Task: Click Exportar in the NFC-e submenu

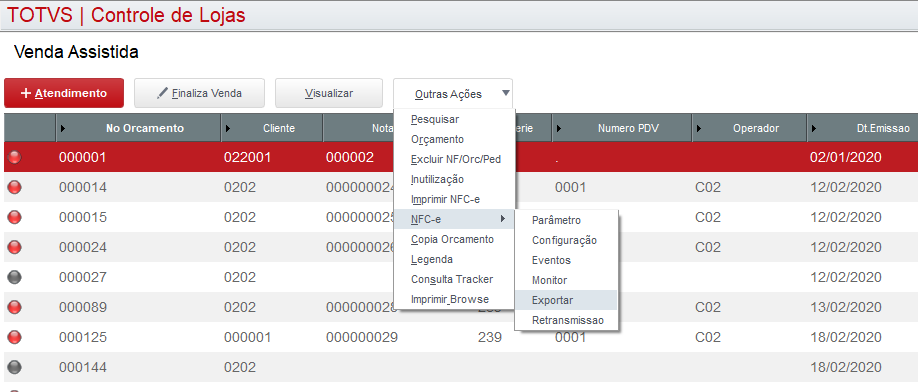Action: point(566,300)
